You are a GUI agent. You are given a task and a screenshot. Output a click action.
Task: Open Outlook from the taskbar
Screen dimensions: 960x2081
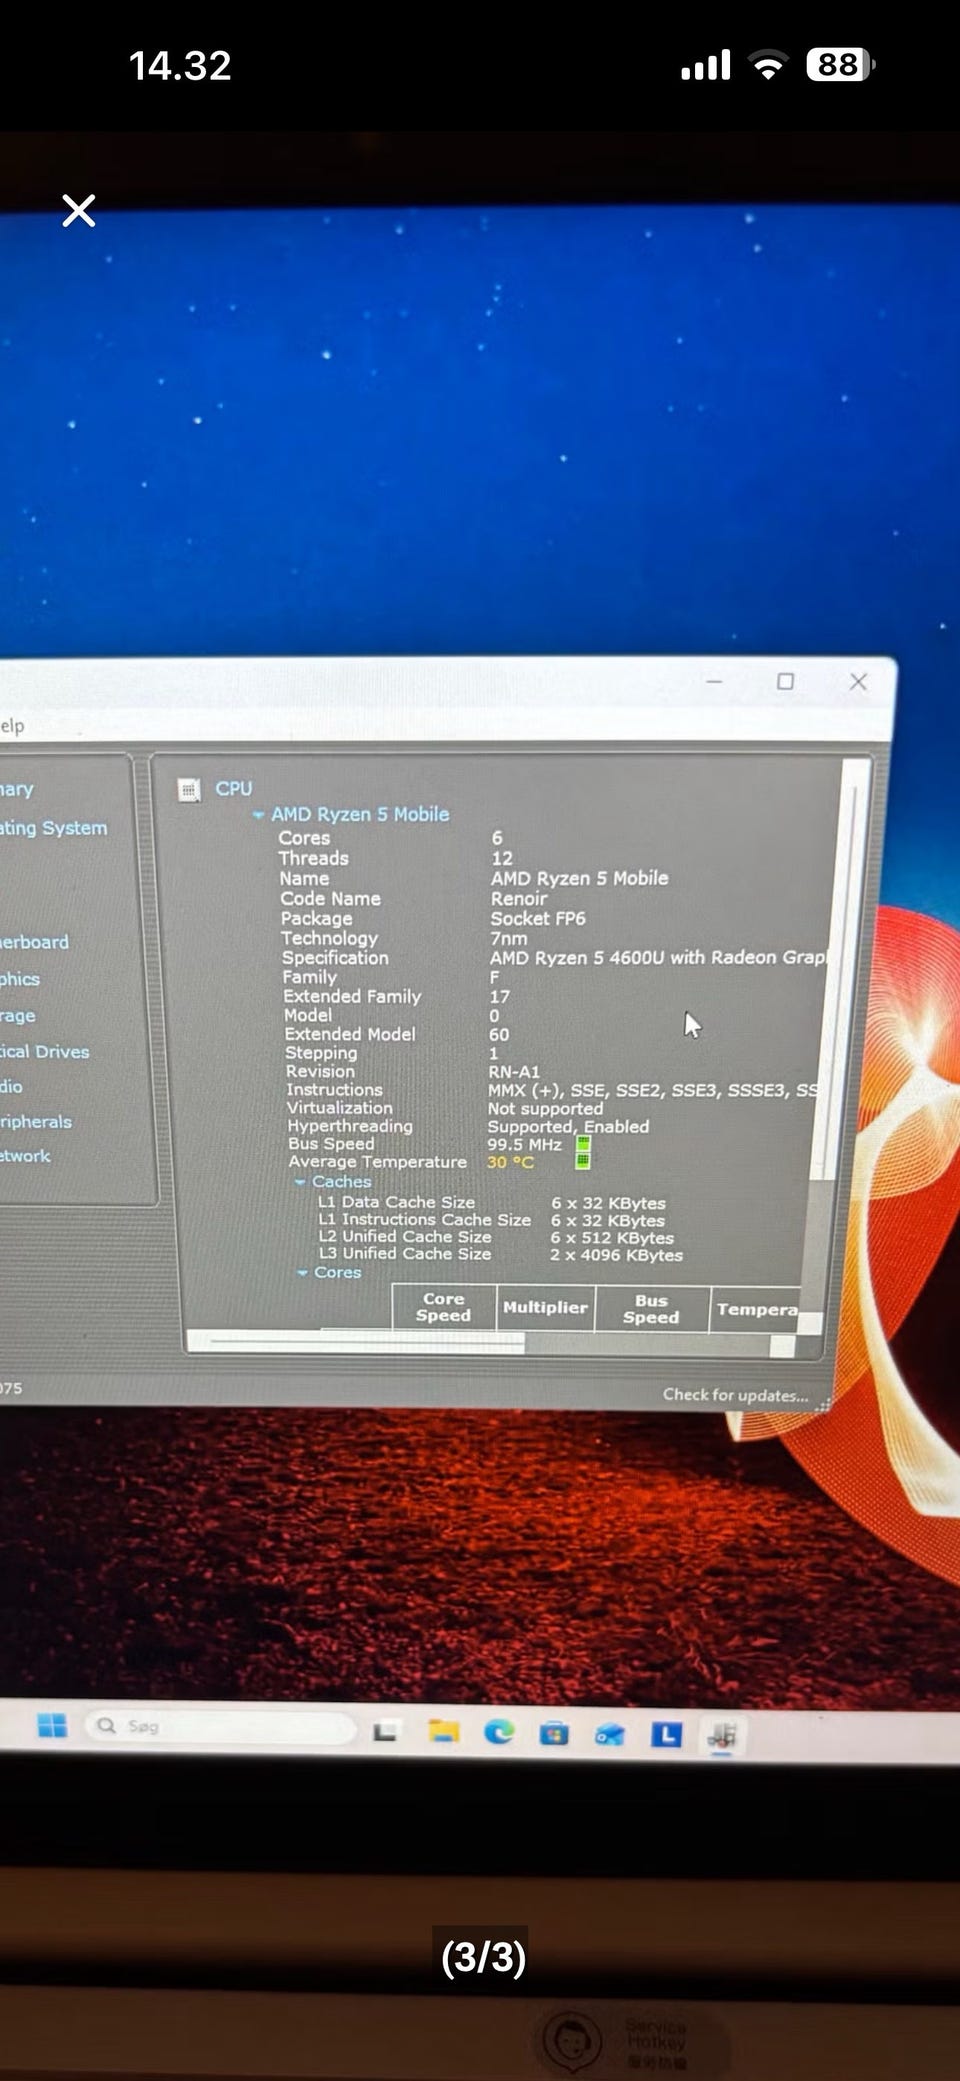609,1735
